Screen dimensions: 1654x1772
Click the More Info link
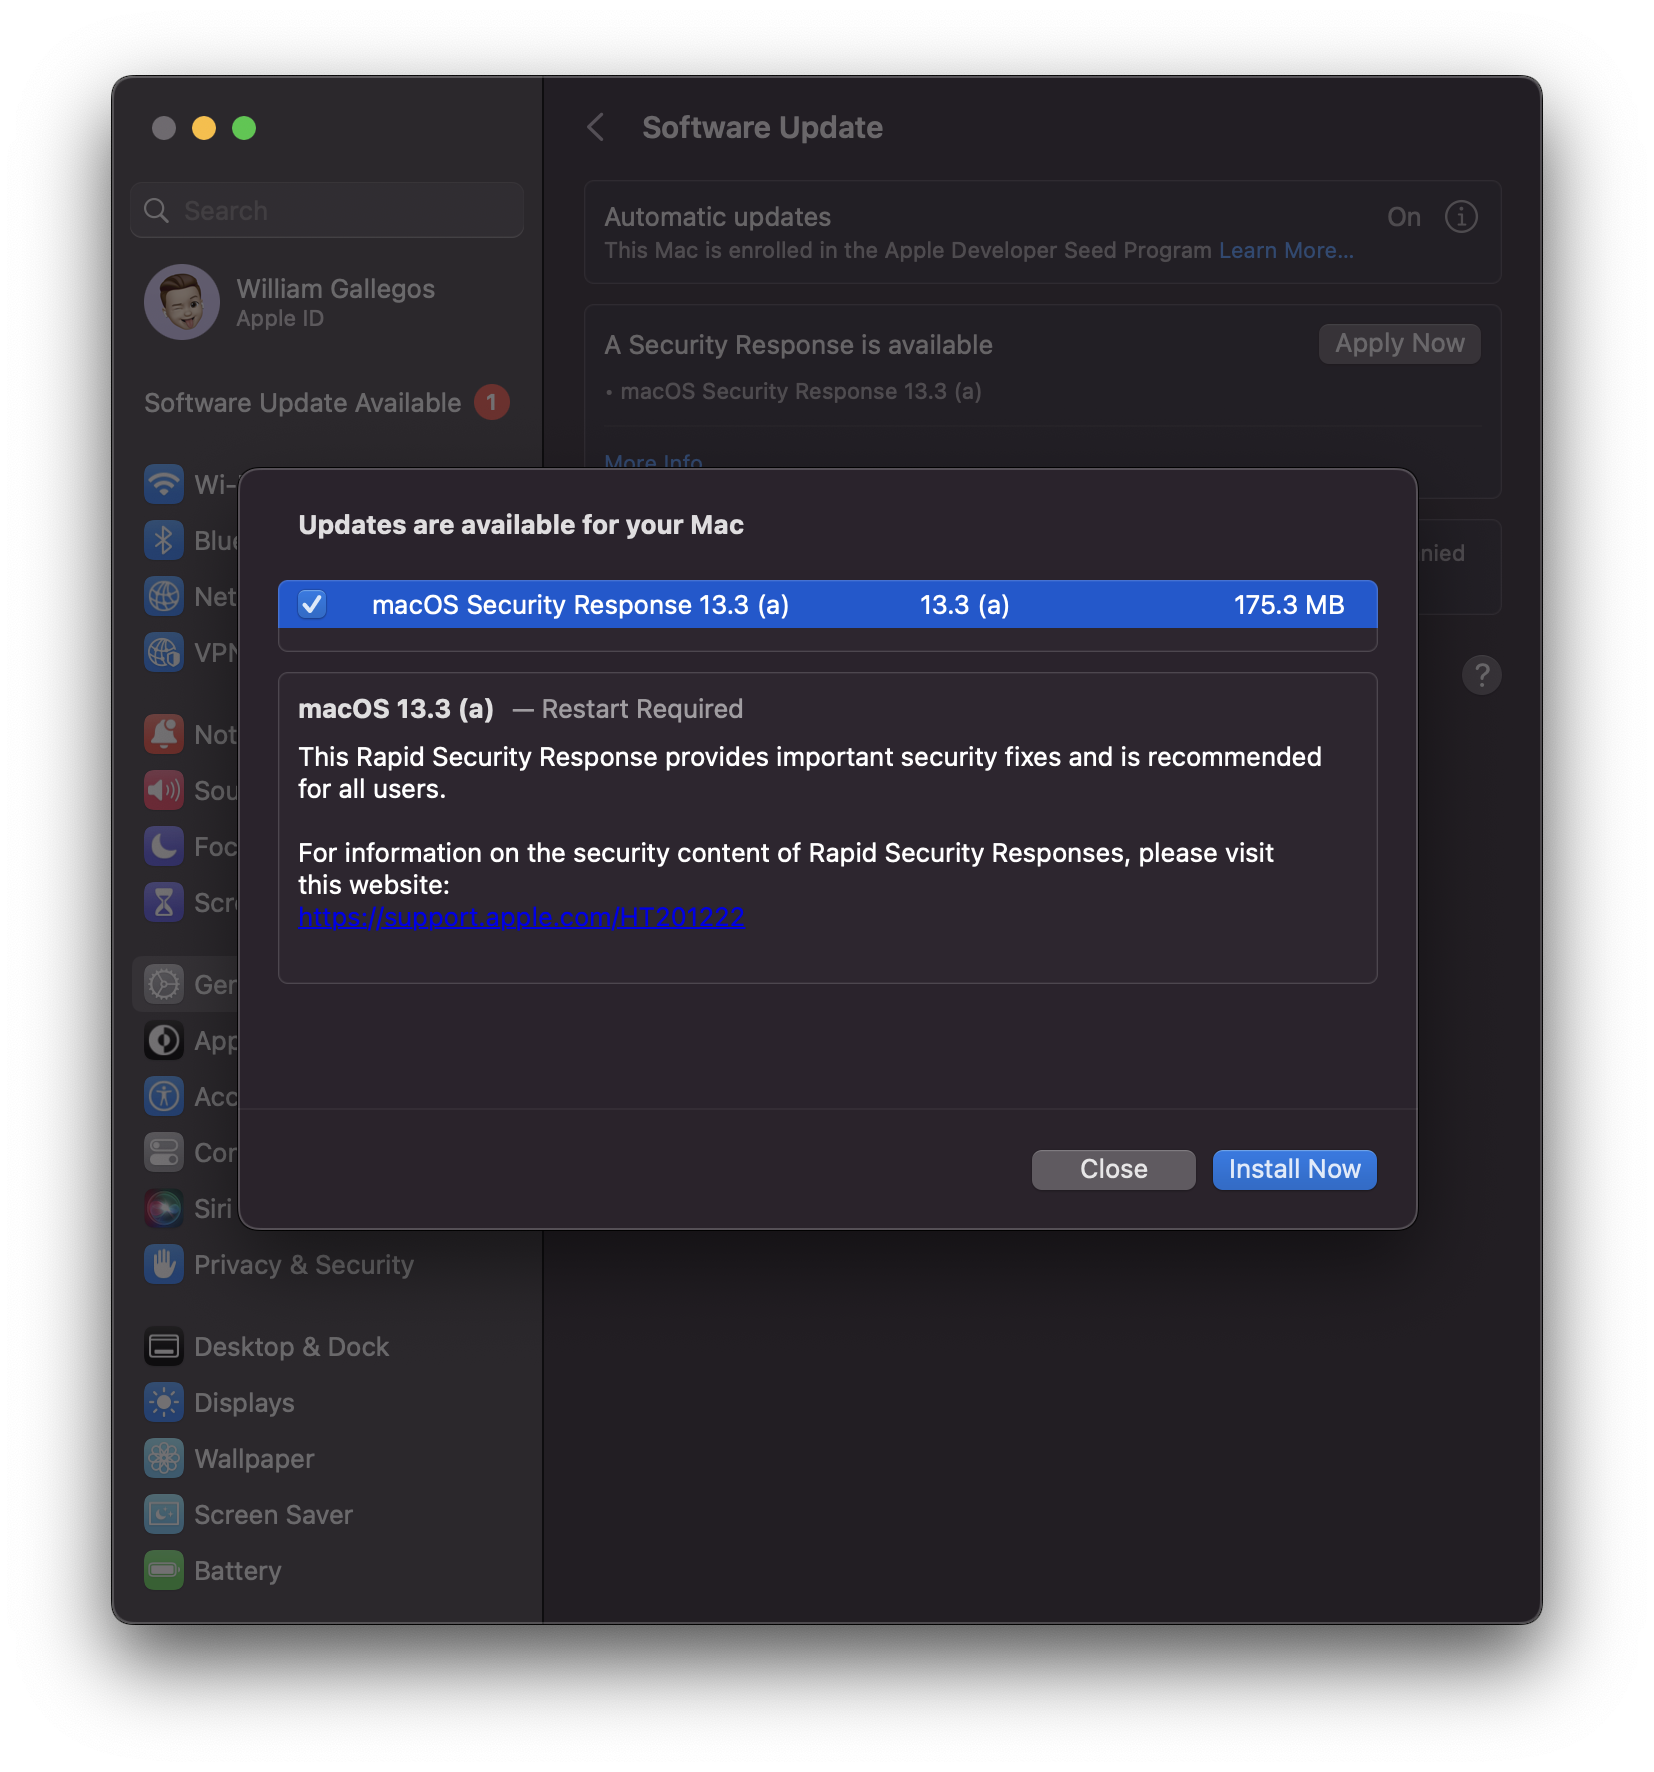(x=653, y=461)
